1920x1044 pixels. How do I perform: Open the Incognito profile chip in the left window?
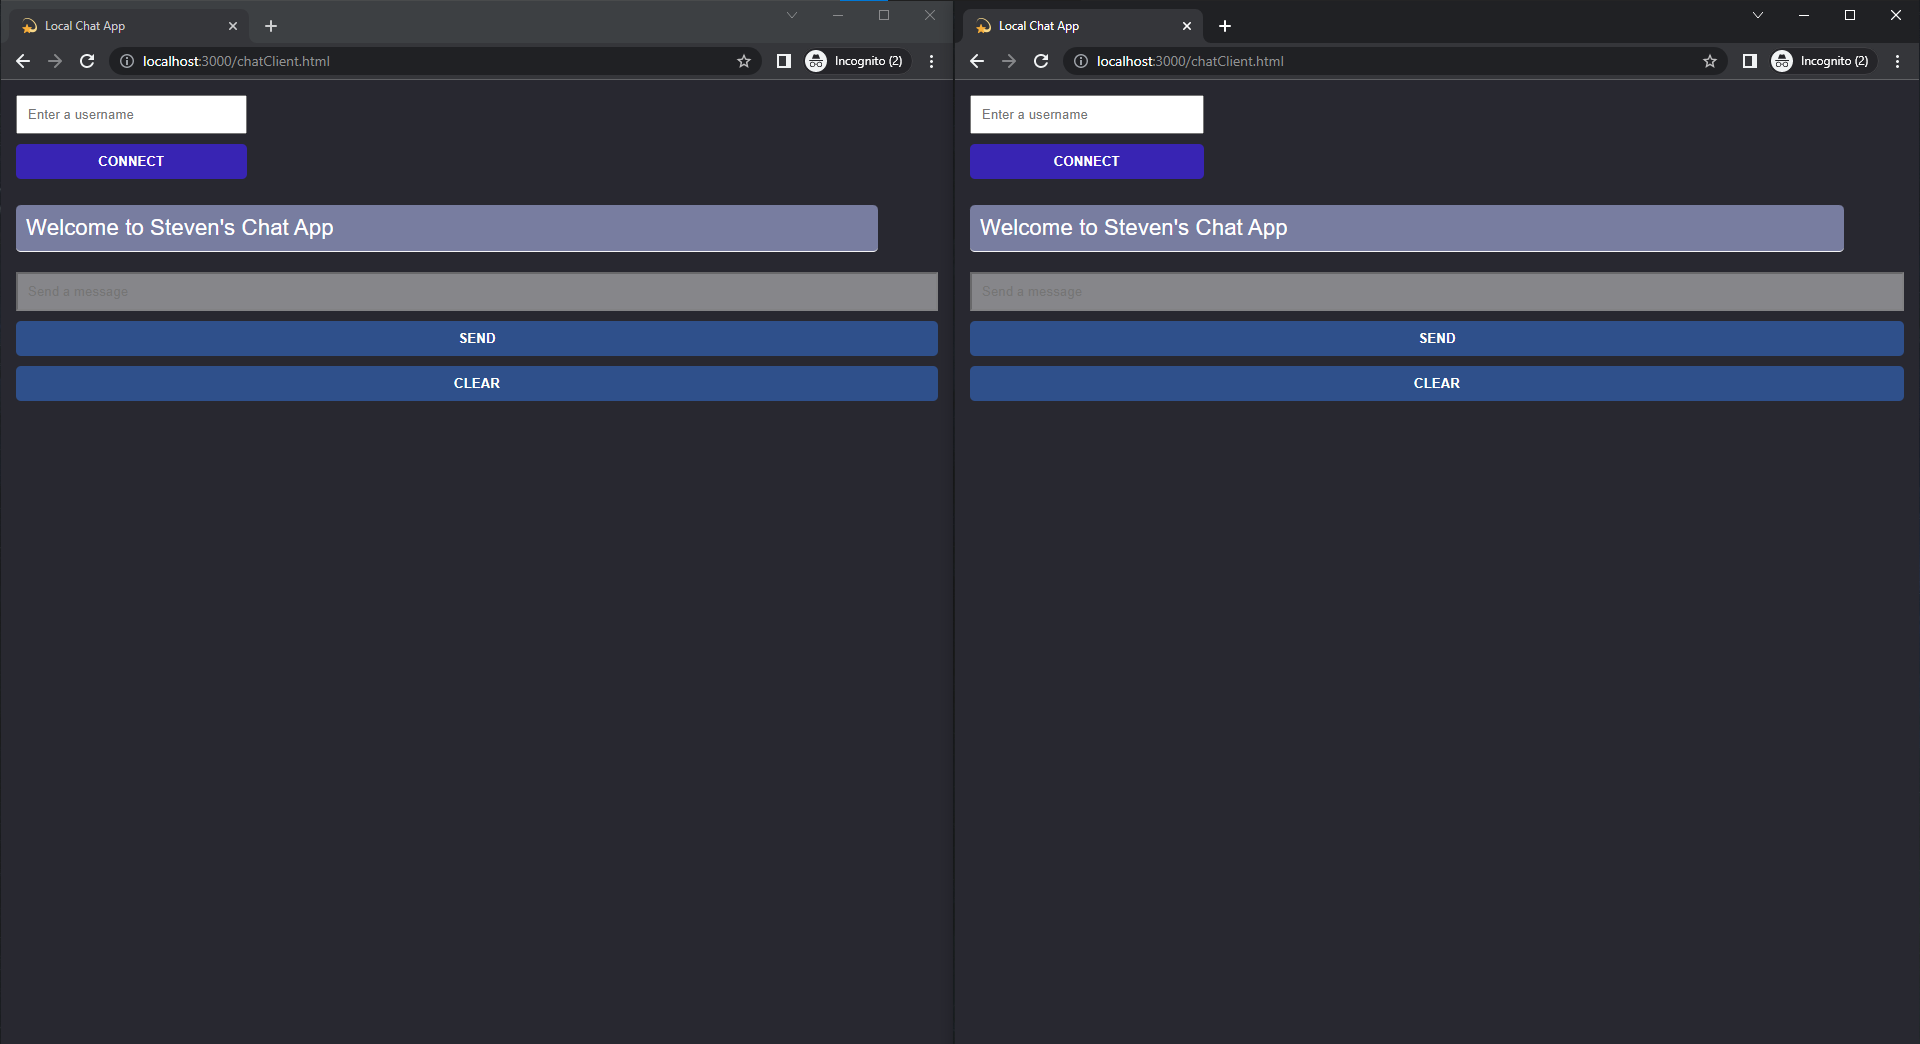(x=857, y=61)
